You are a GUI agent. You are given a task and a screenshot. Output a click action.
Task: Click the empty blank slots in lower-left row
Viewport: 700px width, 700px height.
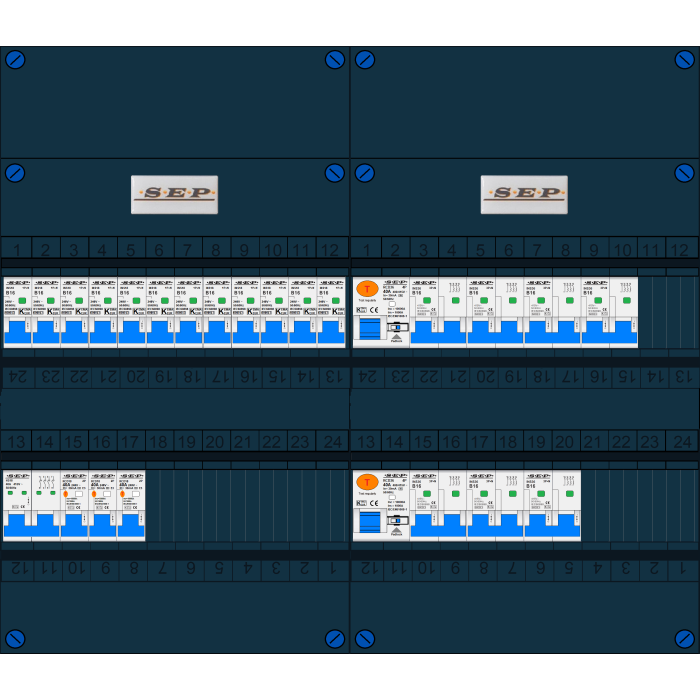tap(245, 505)
